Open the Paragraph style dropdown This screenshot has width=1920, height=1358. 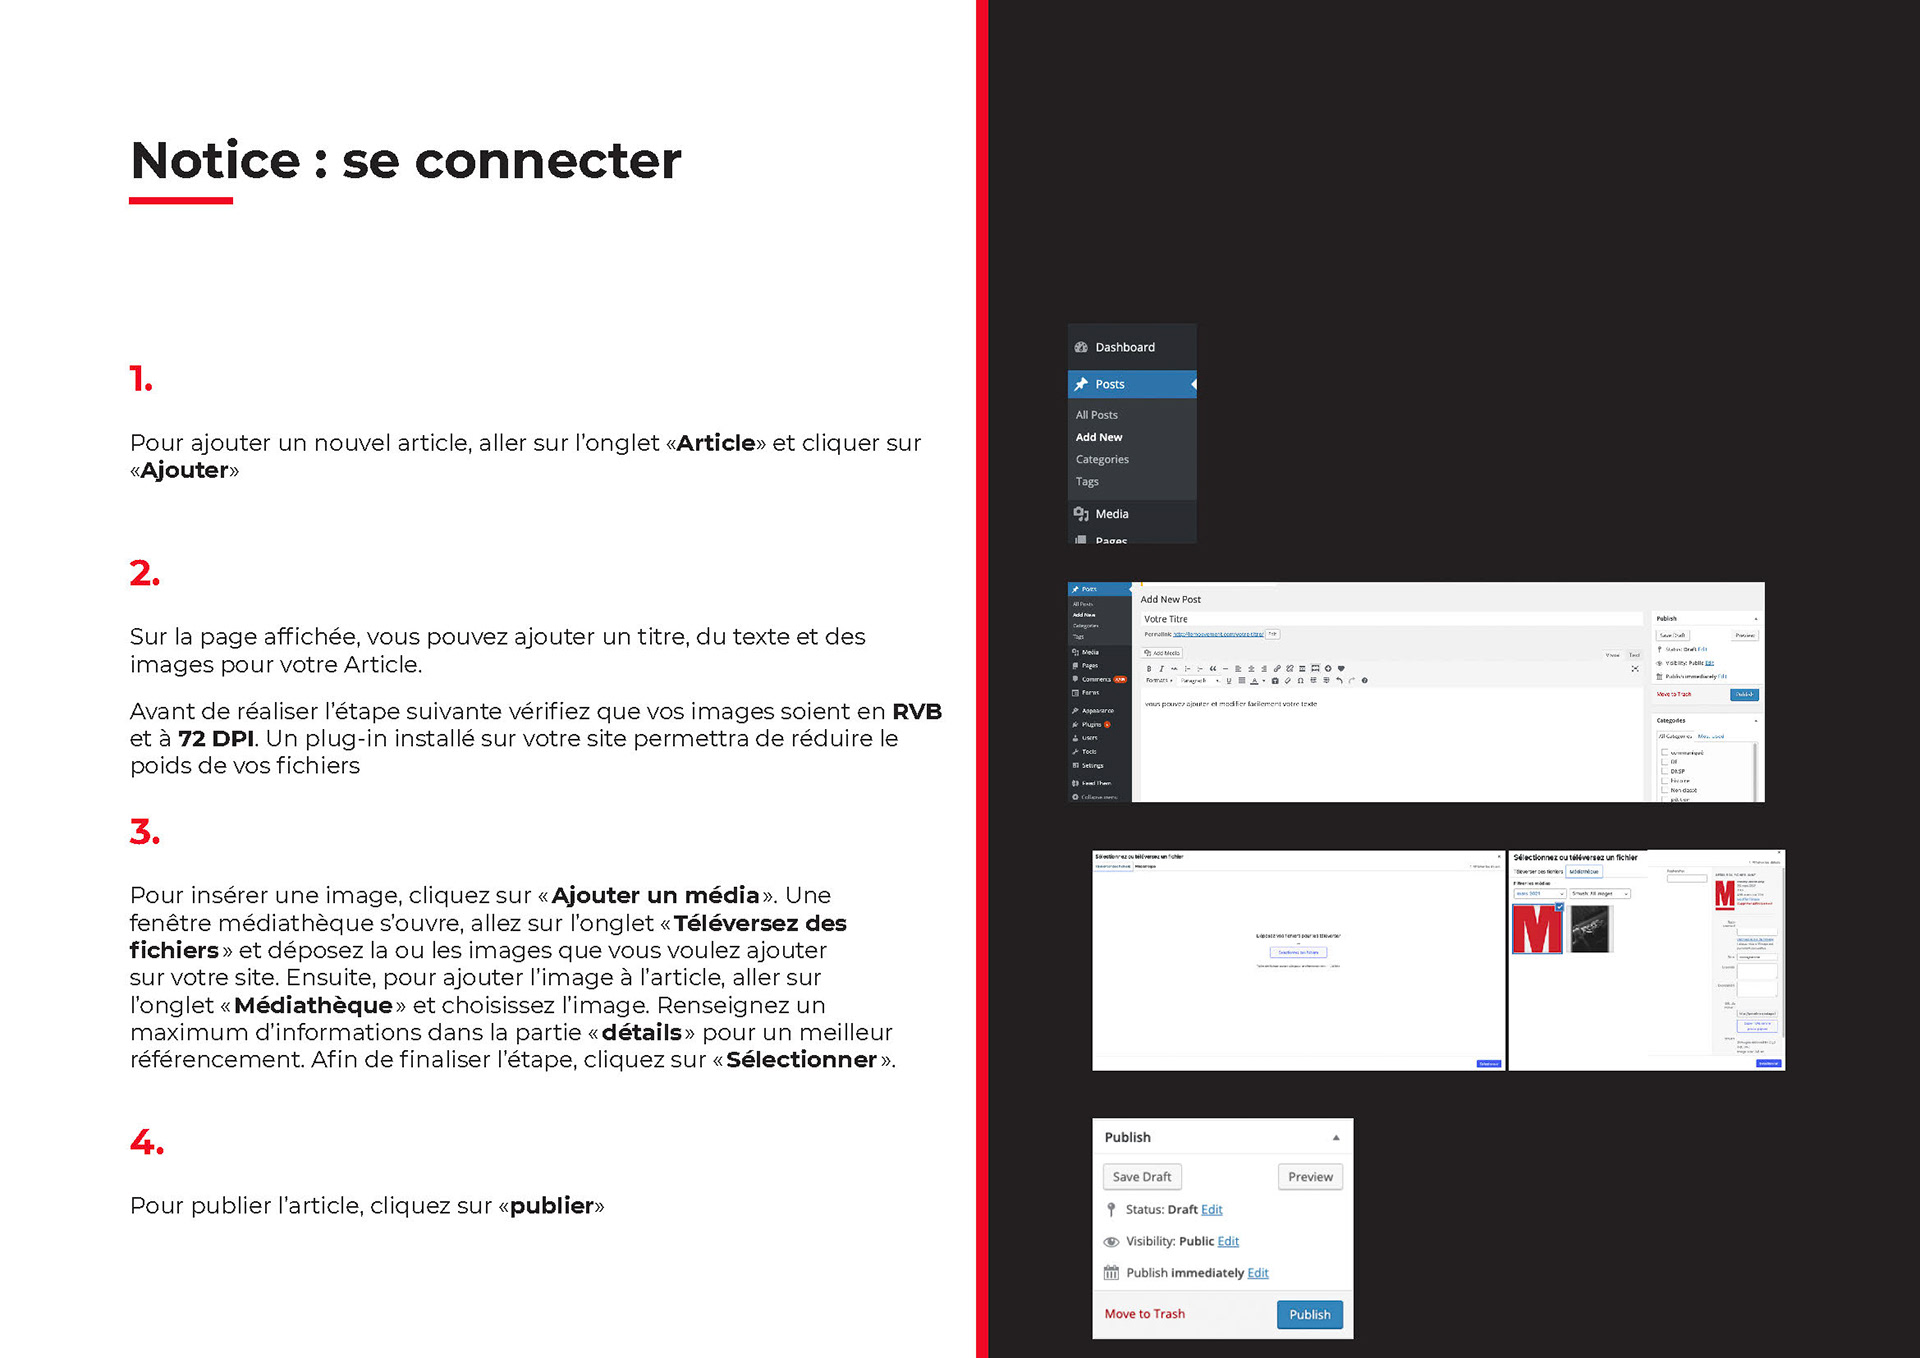pos(1199,681)
